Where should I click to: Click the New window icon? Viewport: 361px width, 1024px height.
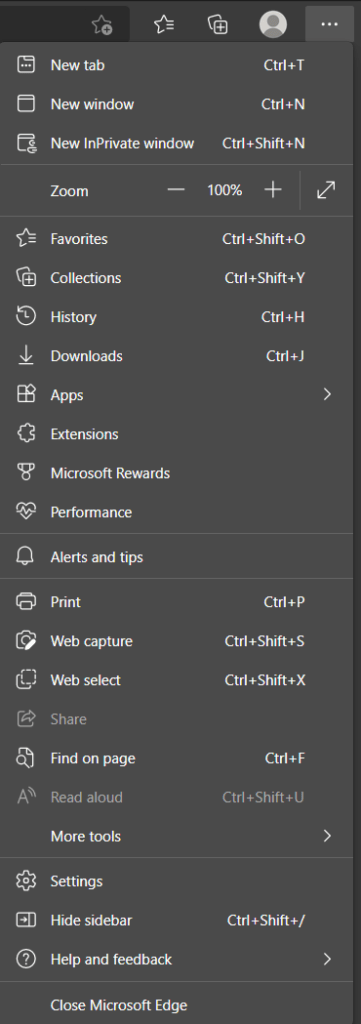point(25,104)
